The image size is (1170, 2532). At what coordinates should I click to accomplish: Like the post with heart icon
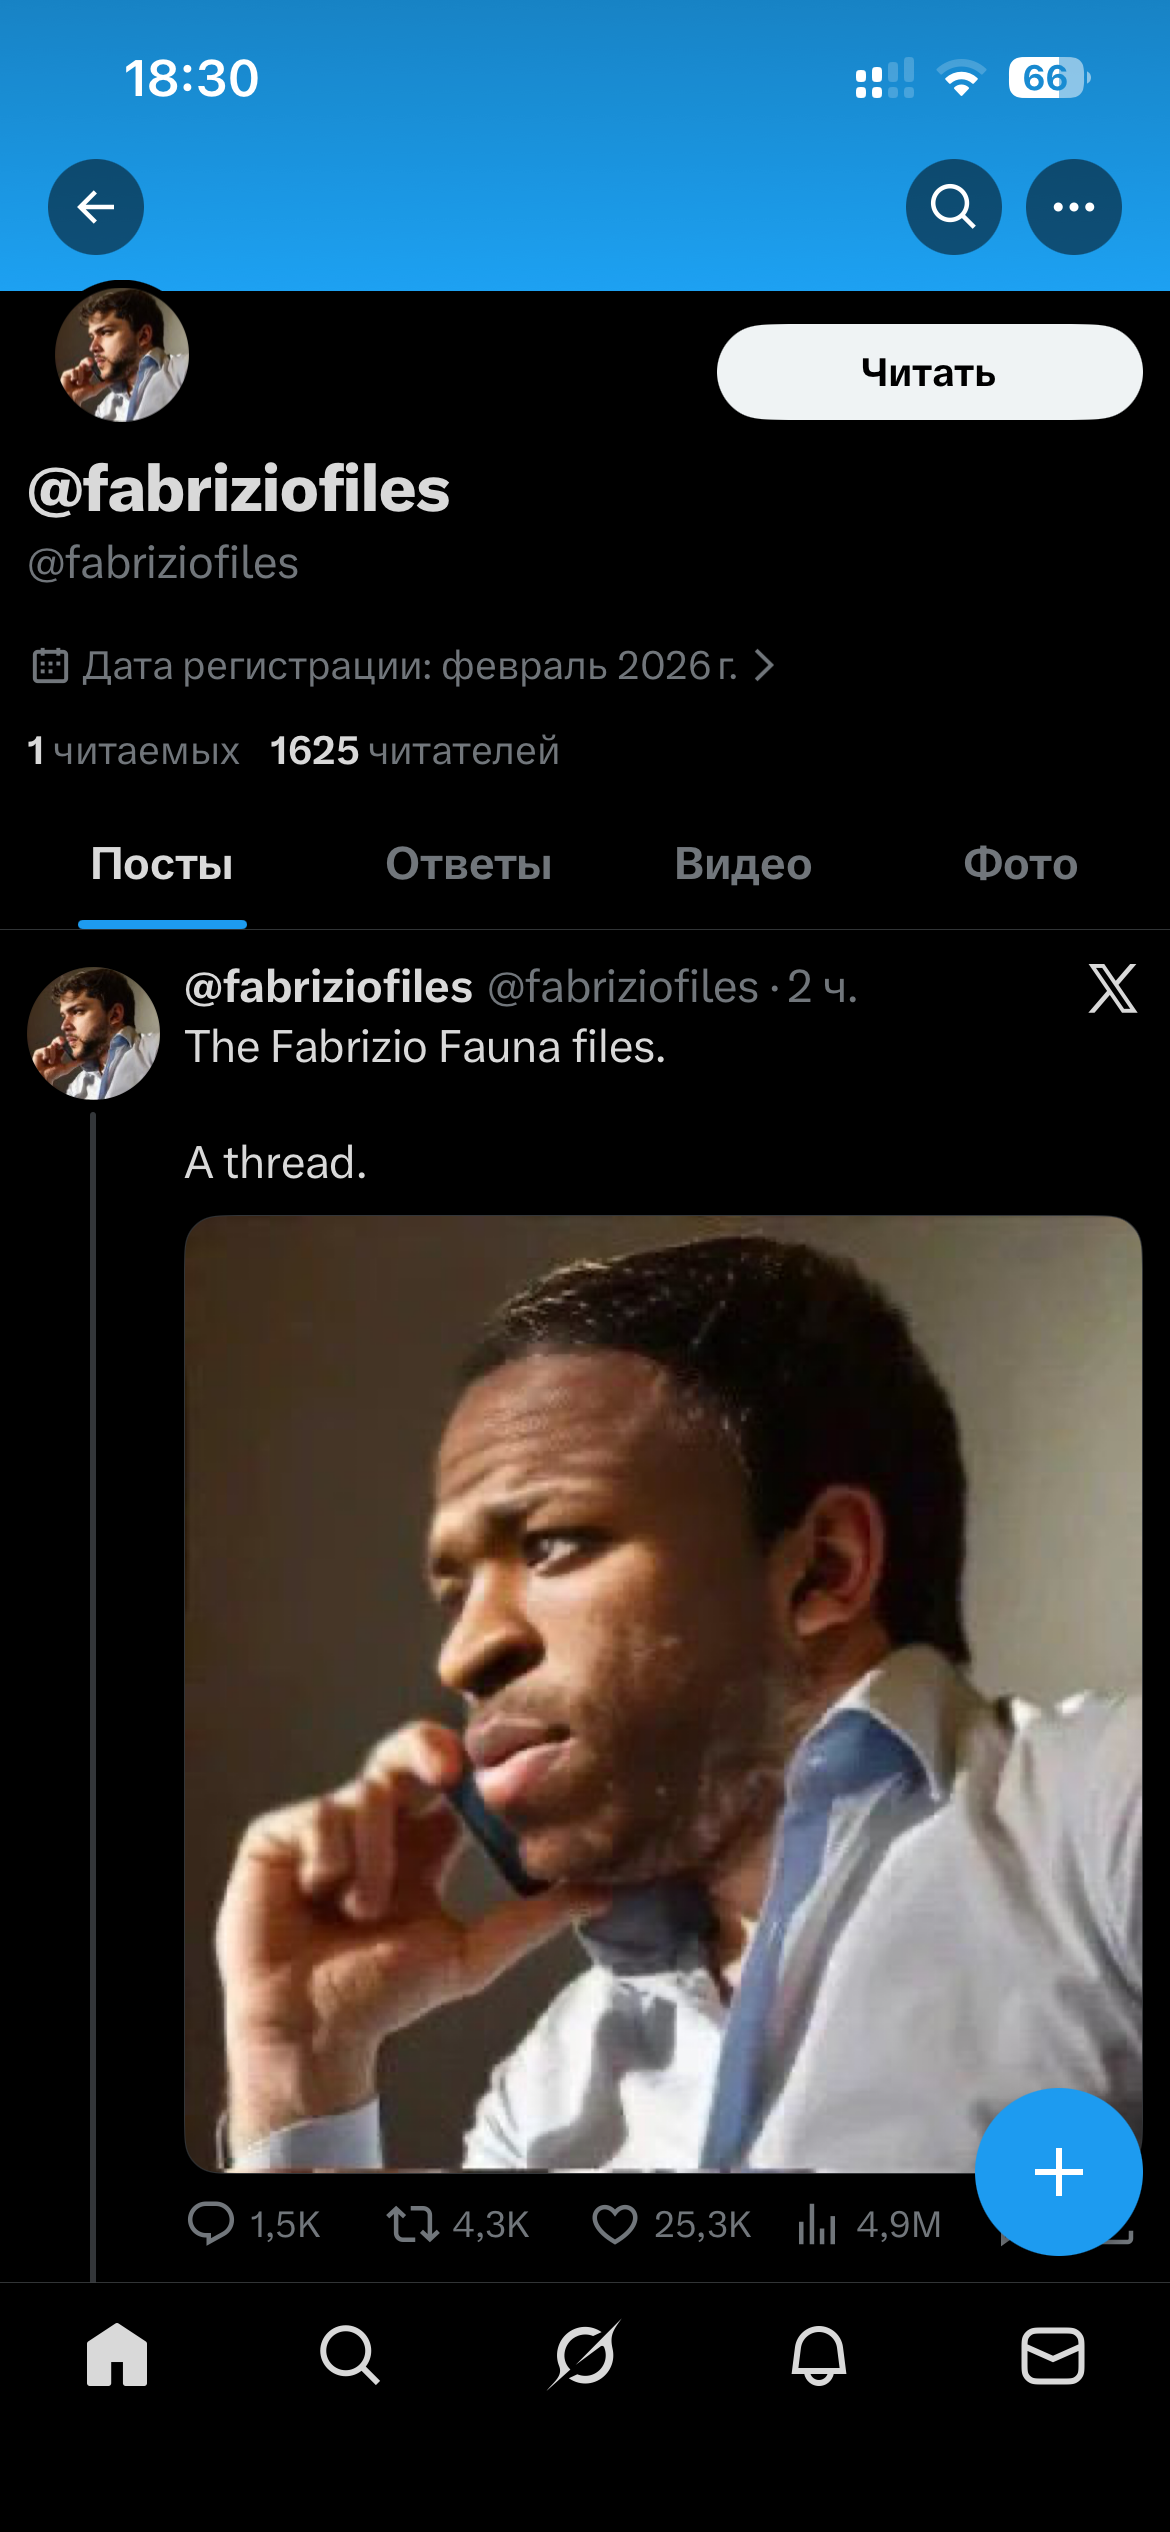coord(615,2224)
